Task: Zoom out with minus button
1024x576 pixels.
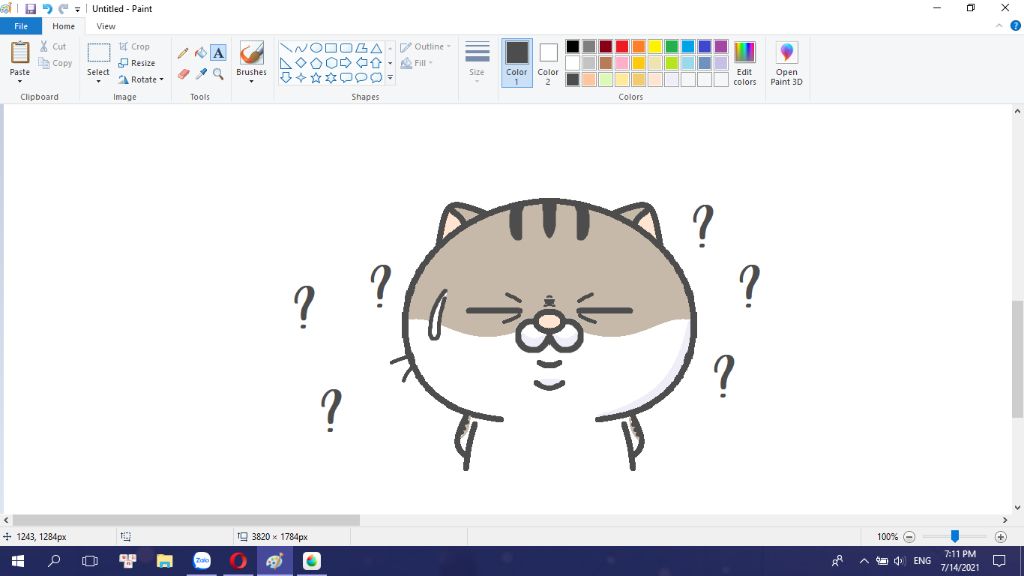Action: tap(909, 537)
